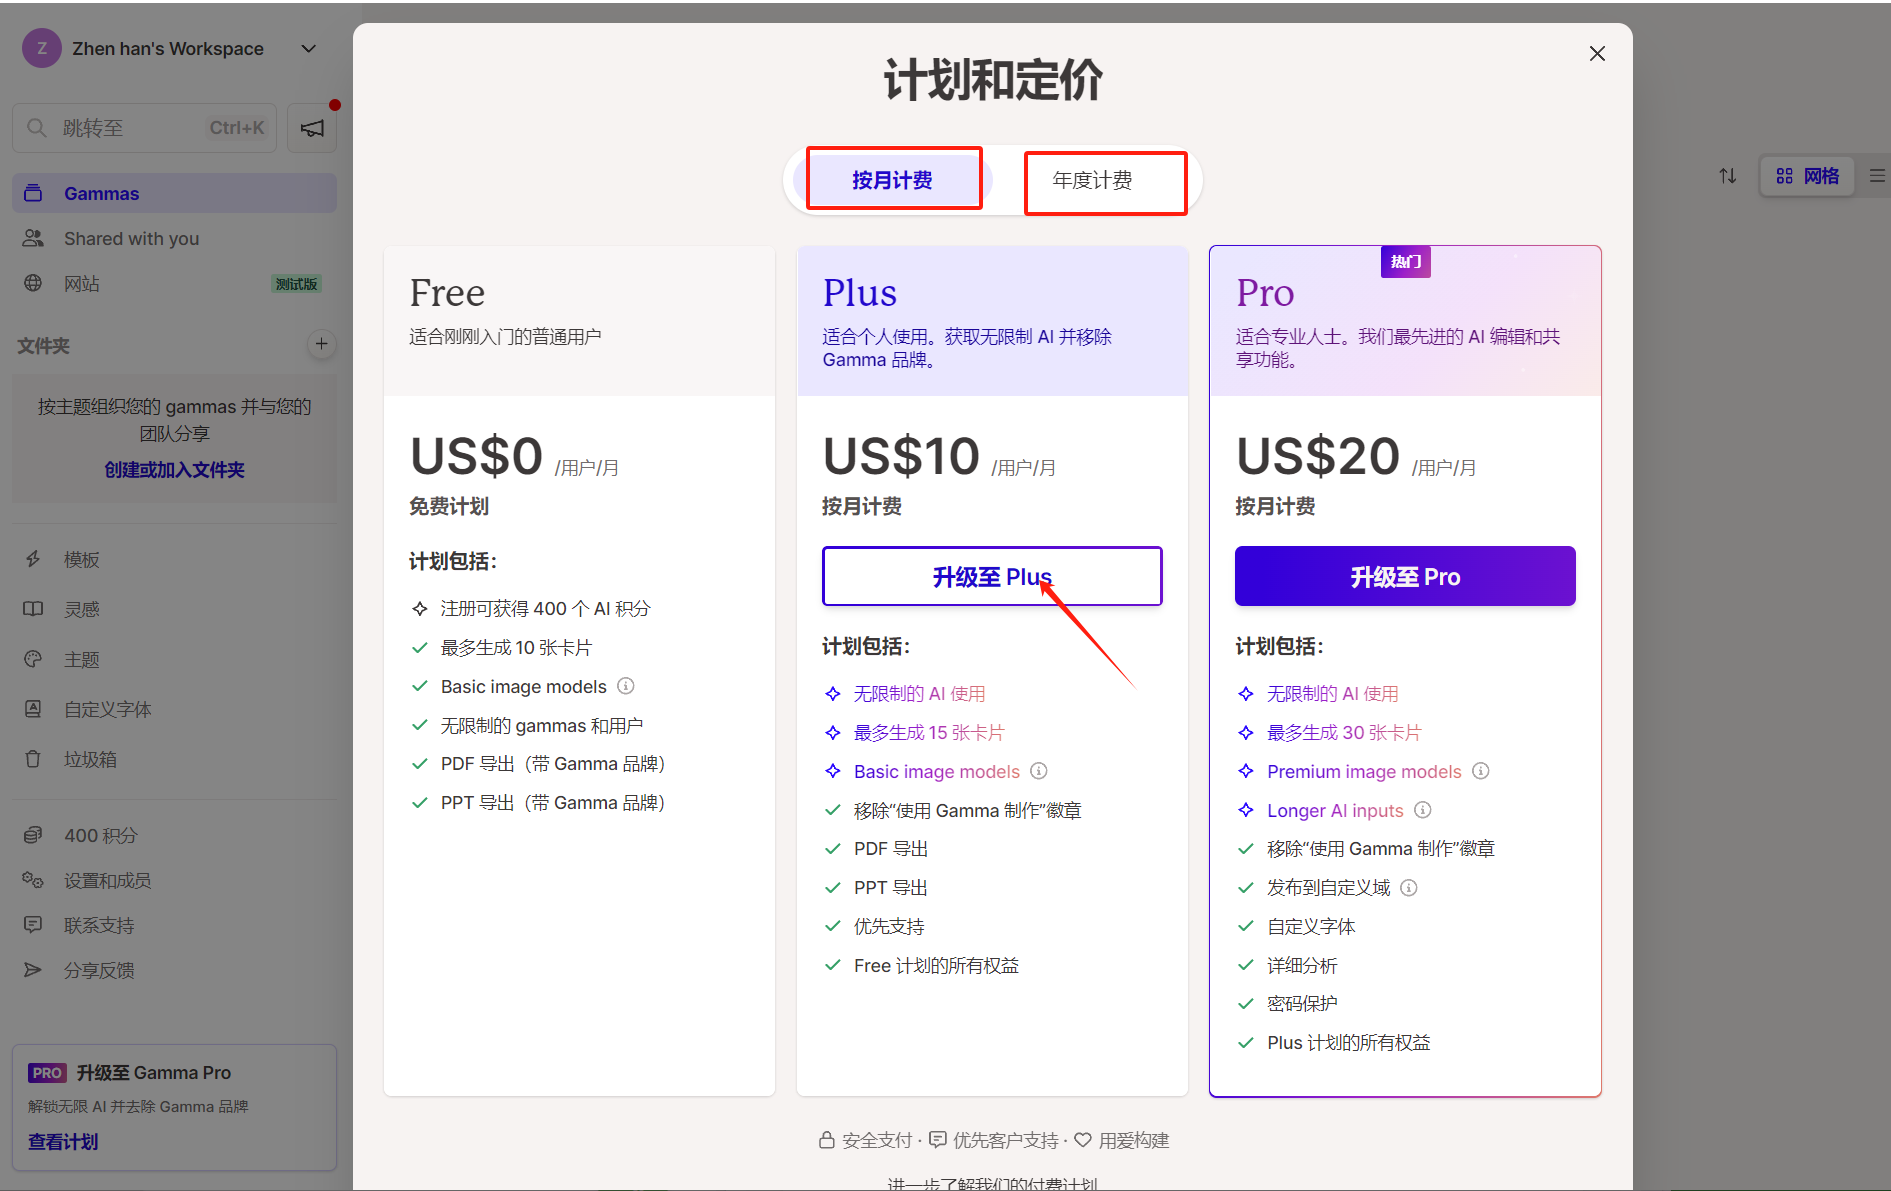Click the 设置和成员 gear icon

pyautogui.click(x=33, y=880)
